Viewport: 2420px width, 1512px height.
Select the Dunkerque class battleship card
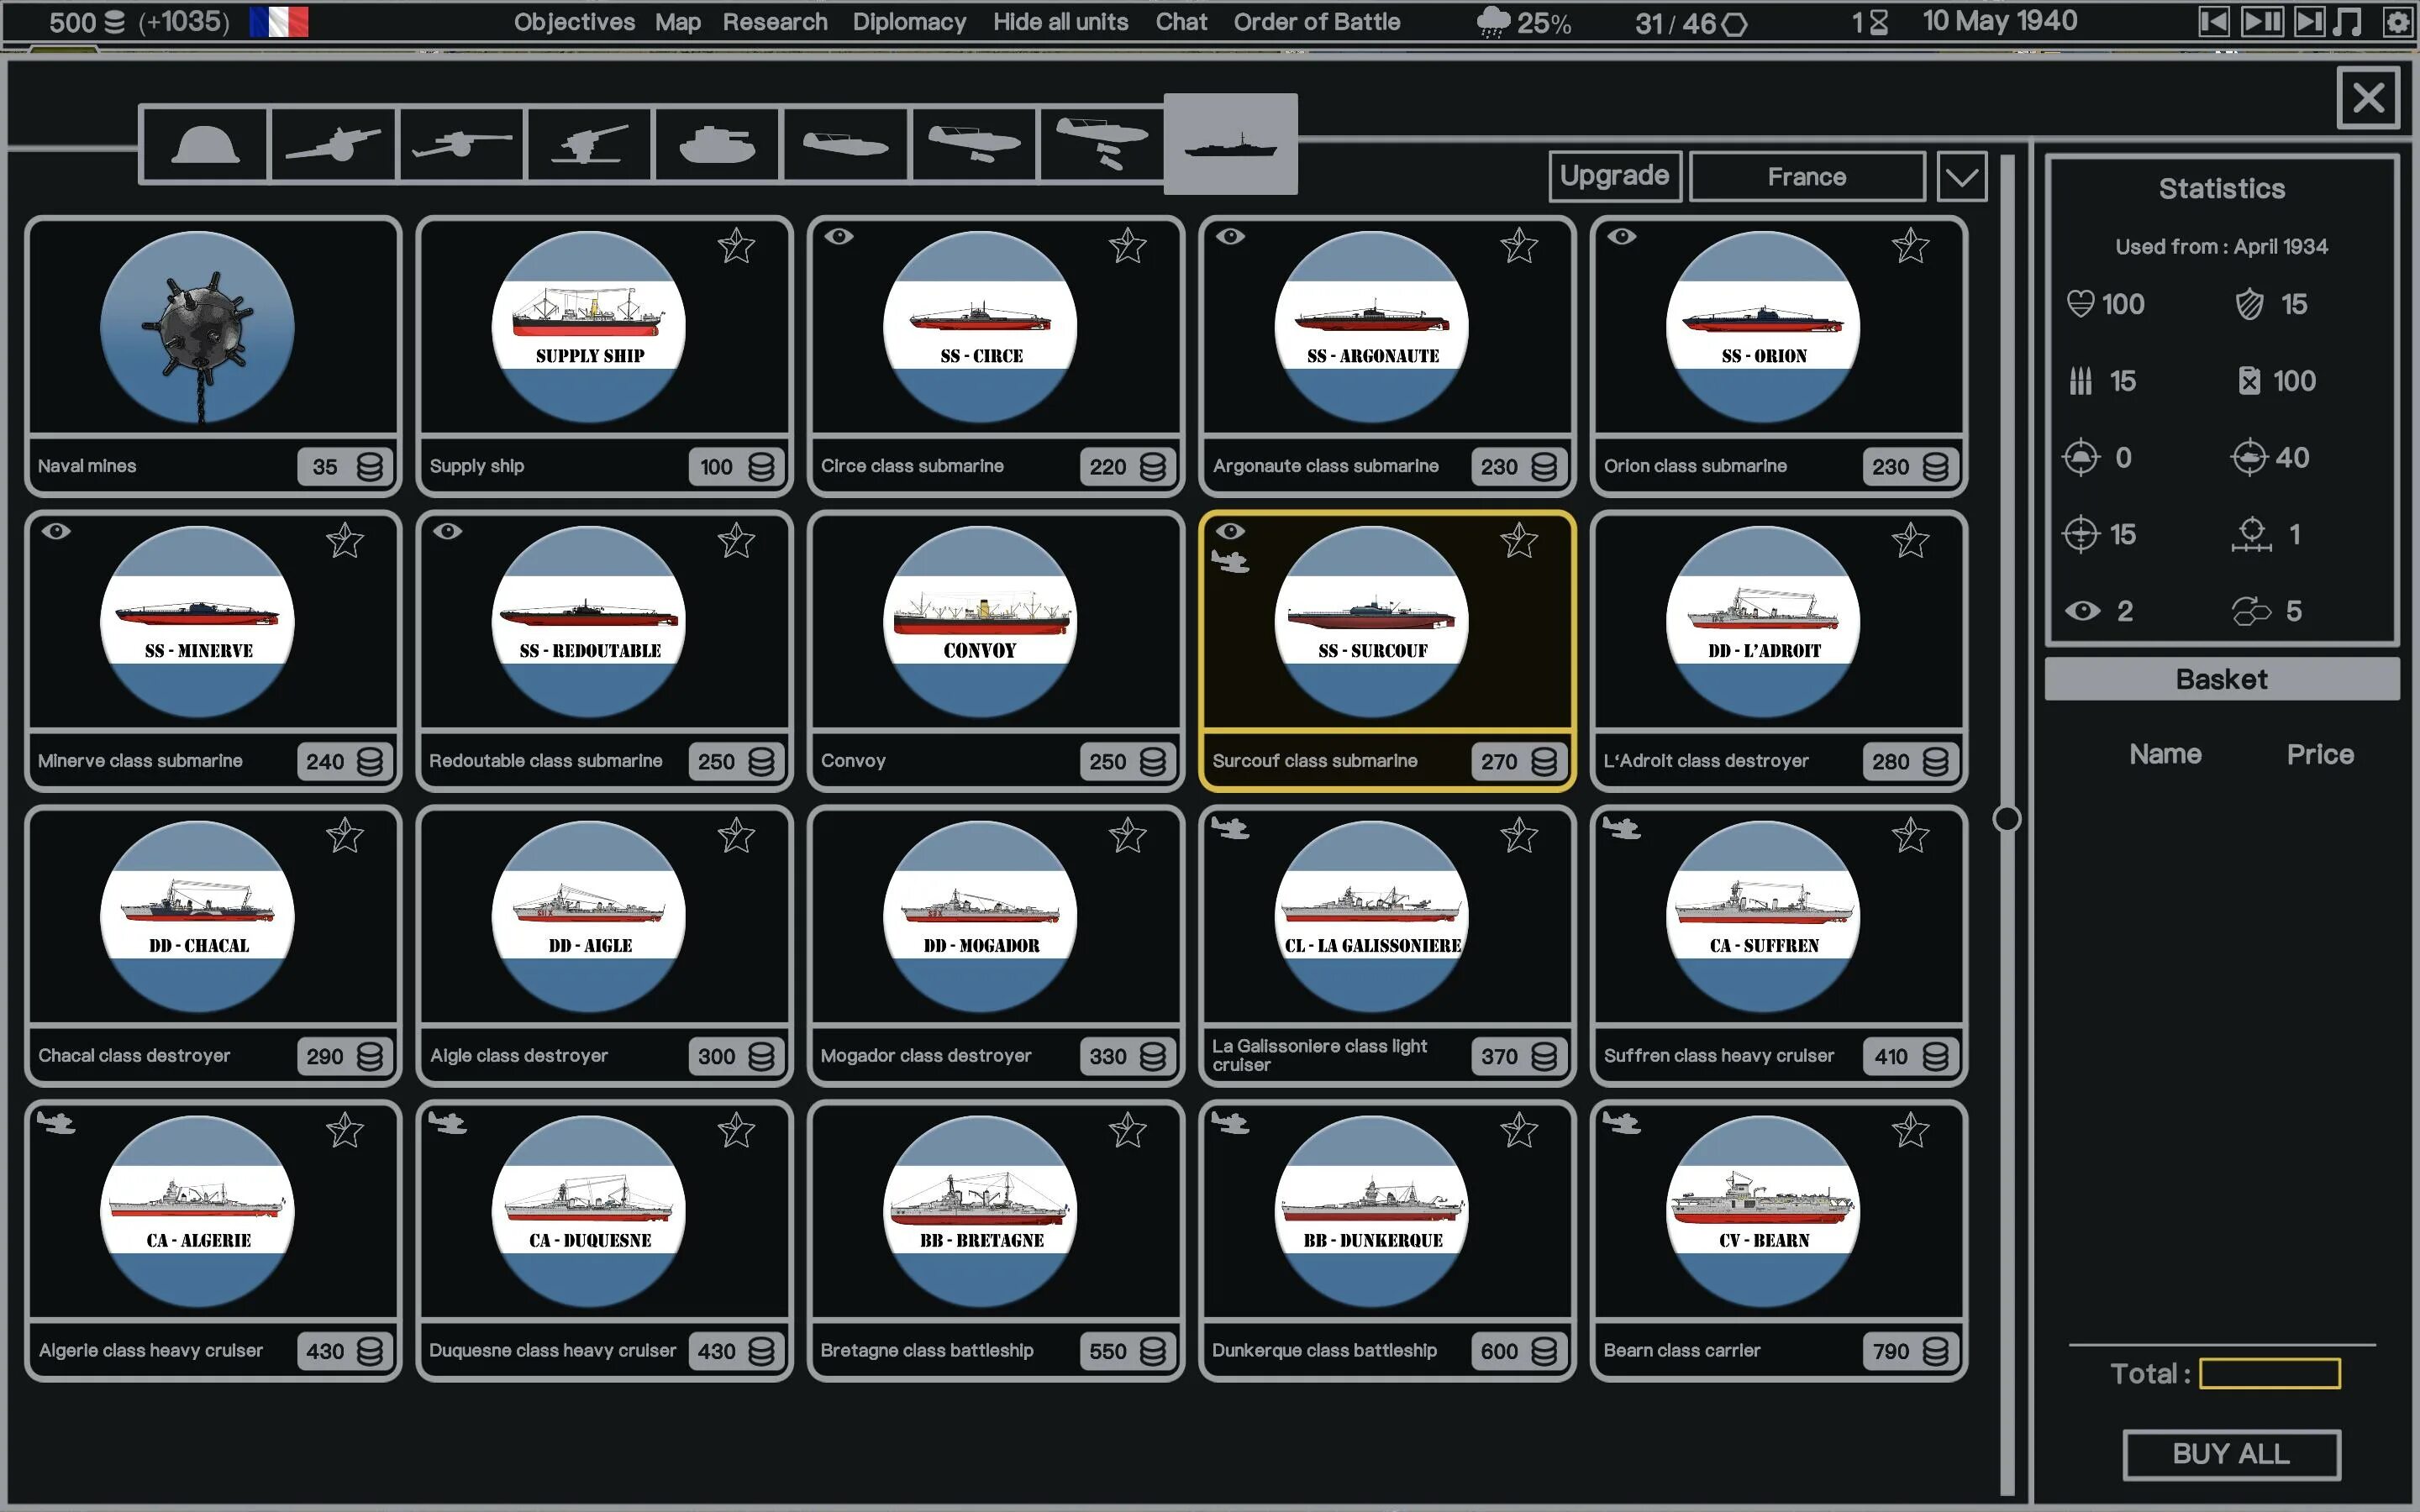click(x=1386, y=1240)
